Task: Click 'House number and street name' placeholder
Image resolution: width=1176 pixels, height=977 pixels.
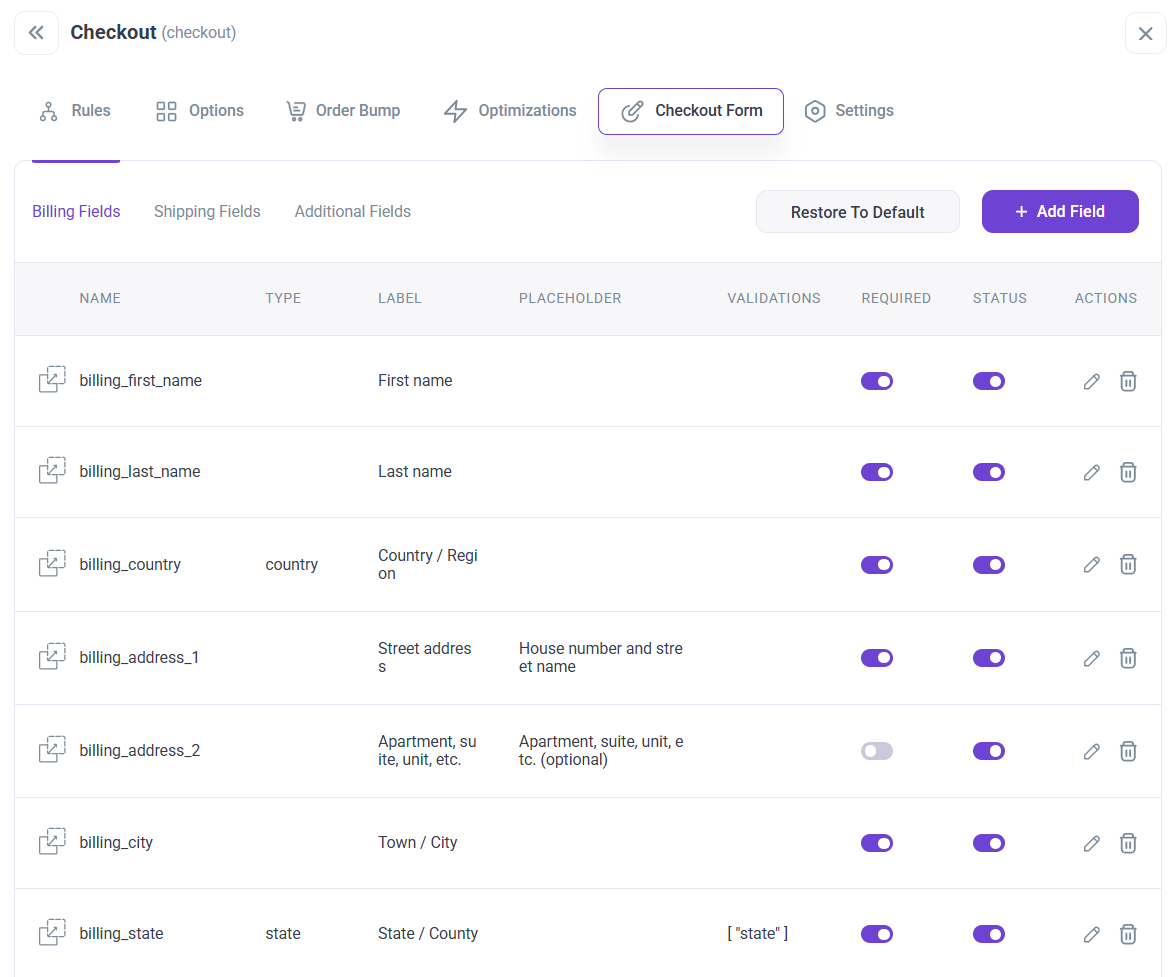Action: tap(601, 658)
